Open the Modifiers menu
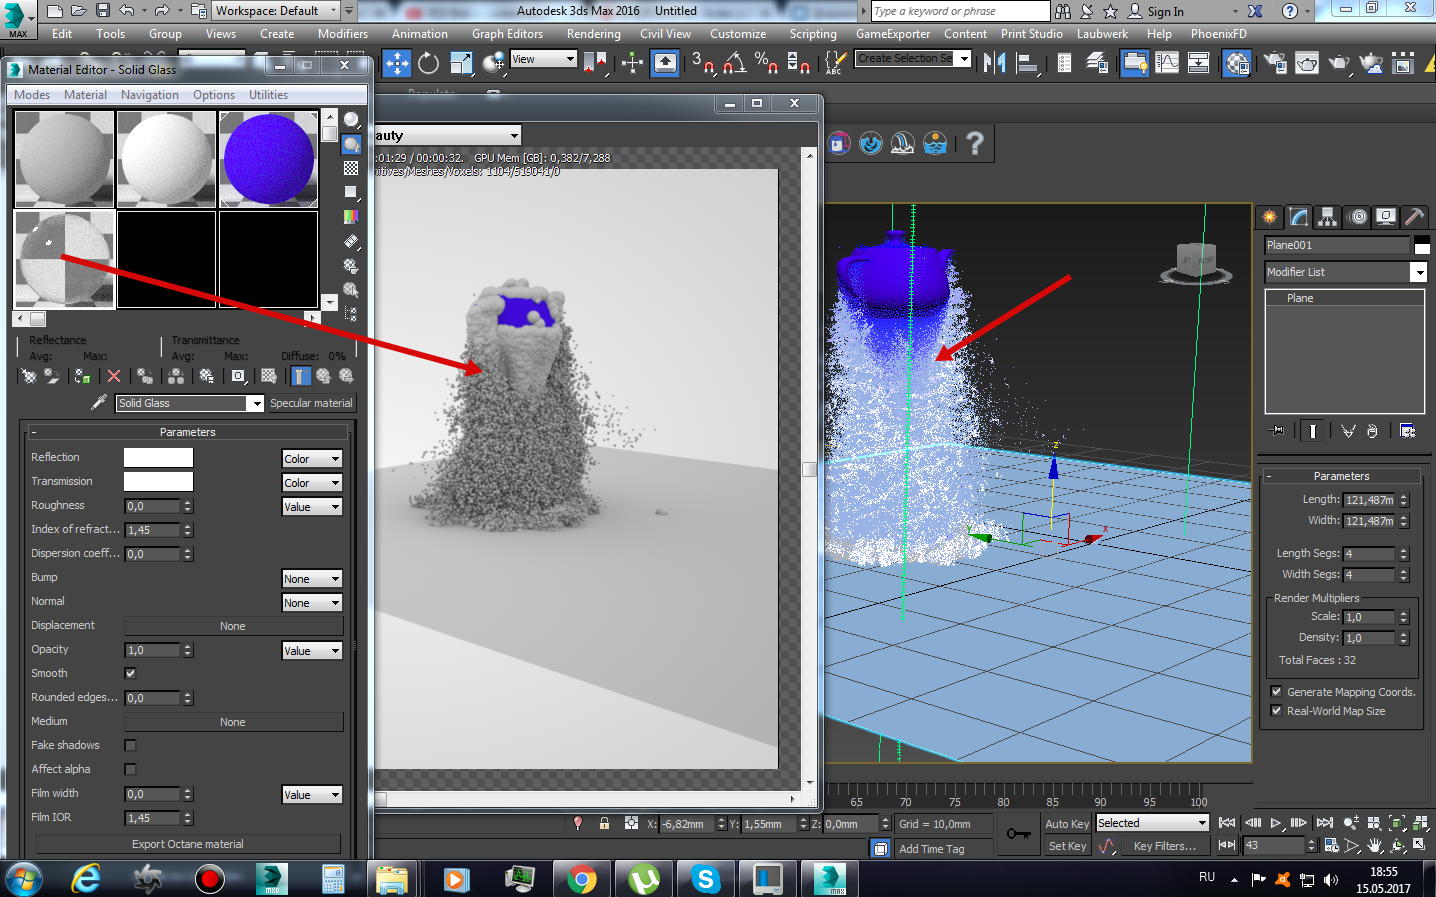1436x897 pixels. (x=343, y=34)
